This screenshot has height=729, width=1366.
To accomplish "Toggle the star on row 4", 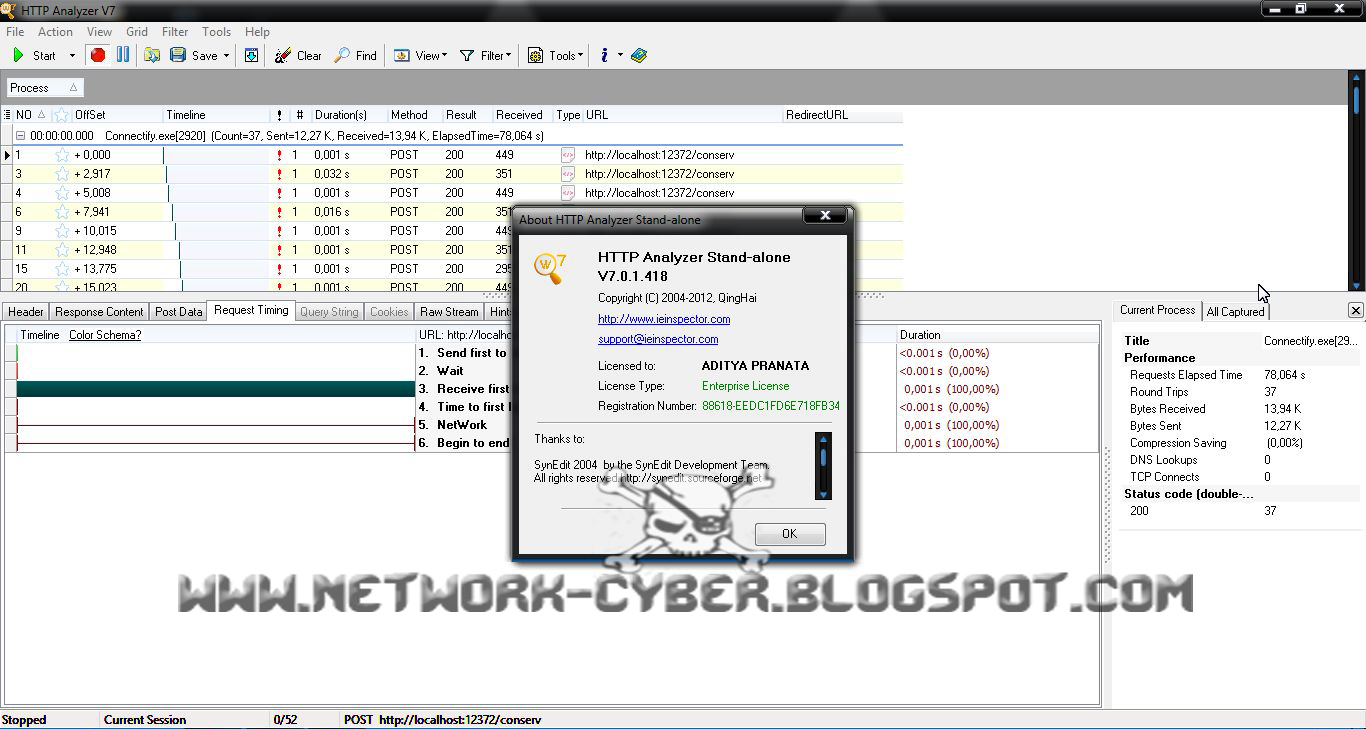I will pyautogui.click(x=62, y=193).
